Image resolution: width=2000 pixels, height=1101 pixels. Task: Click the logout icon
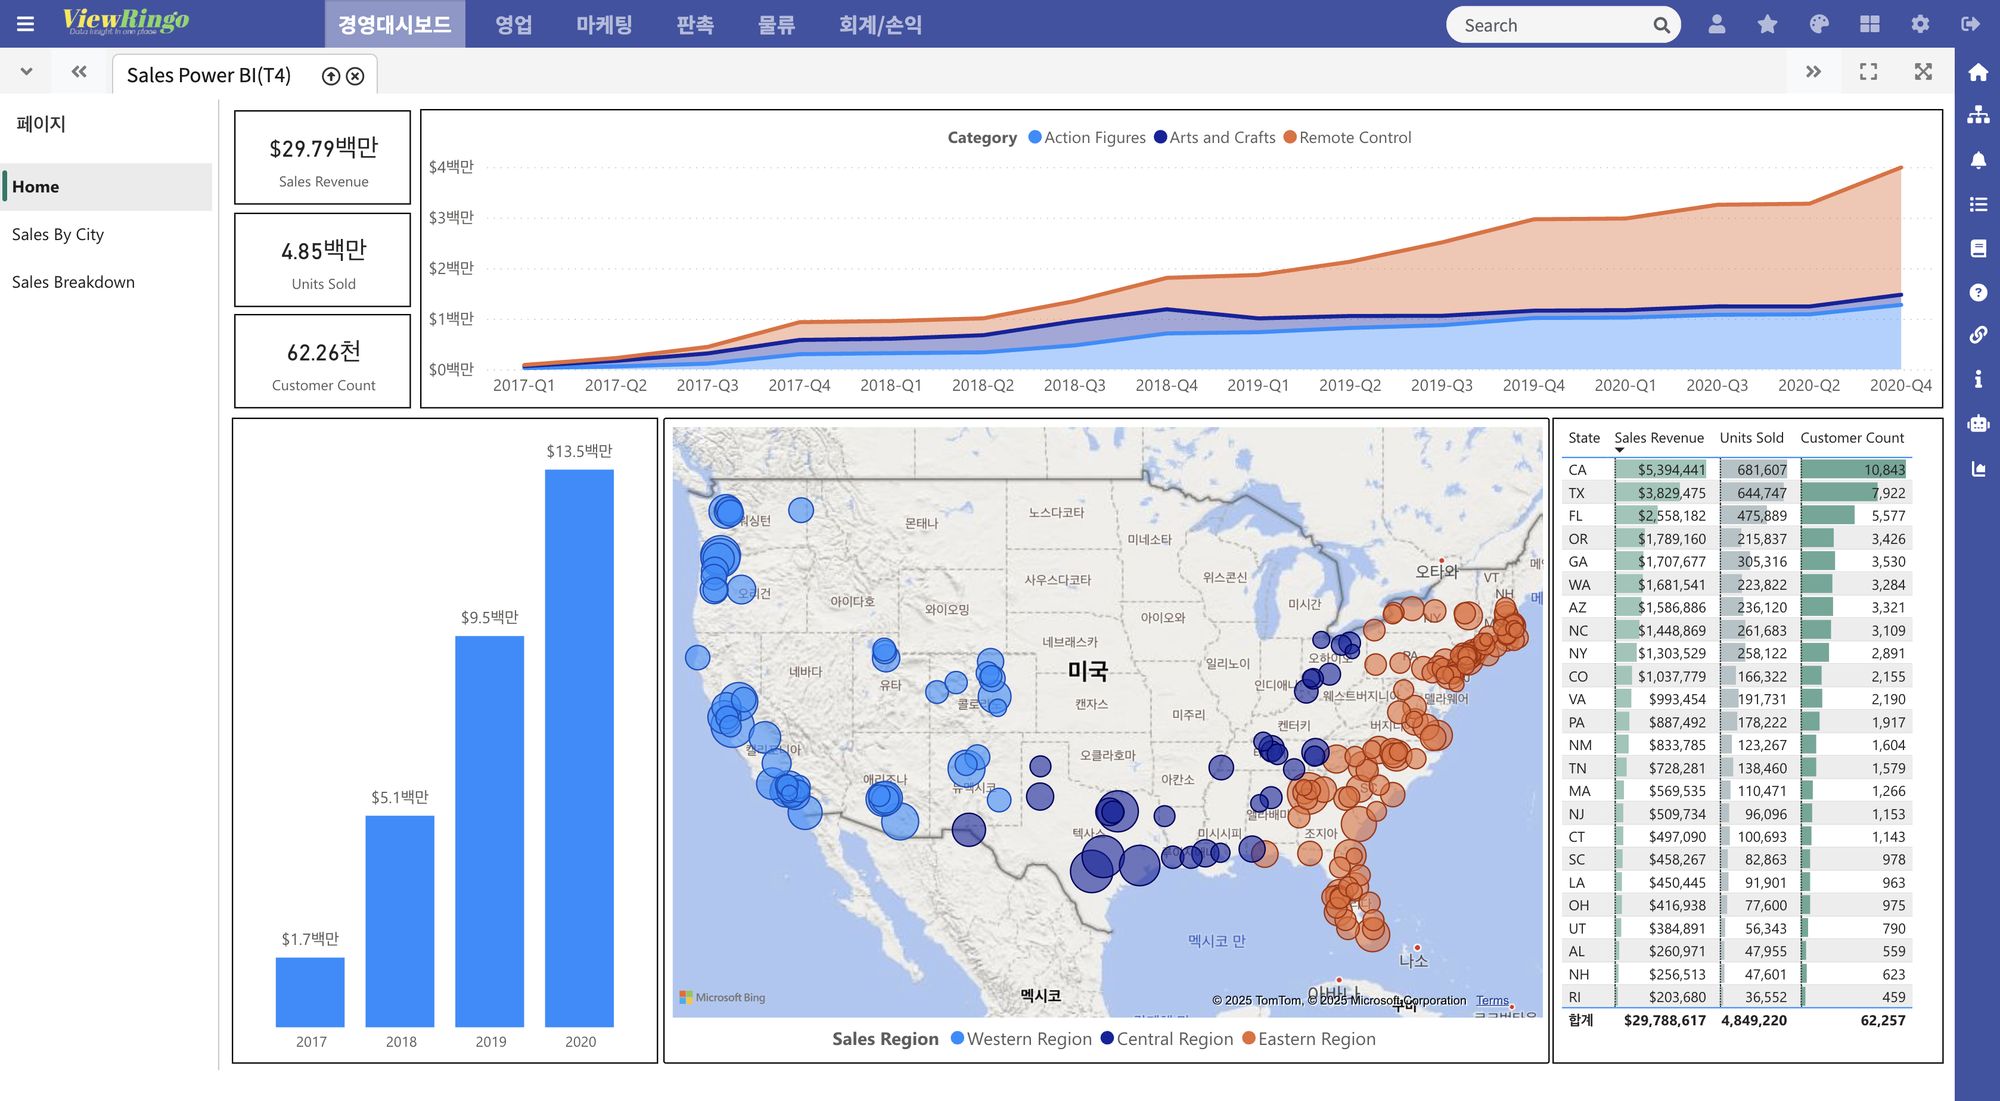click(x=1971, y=24)
